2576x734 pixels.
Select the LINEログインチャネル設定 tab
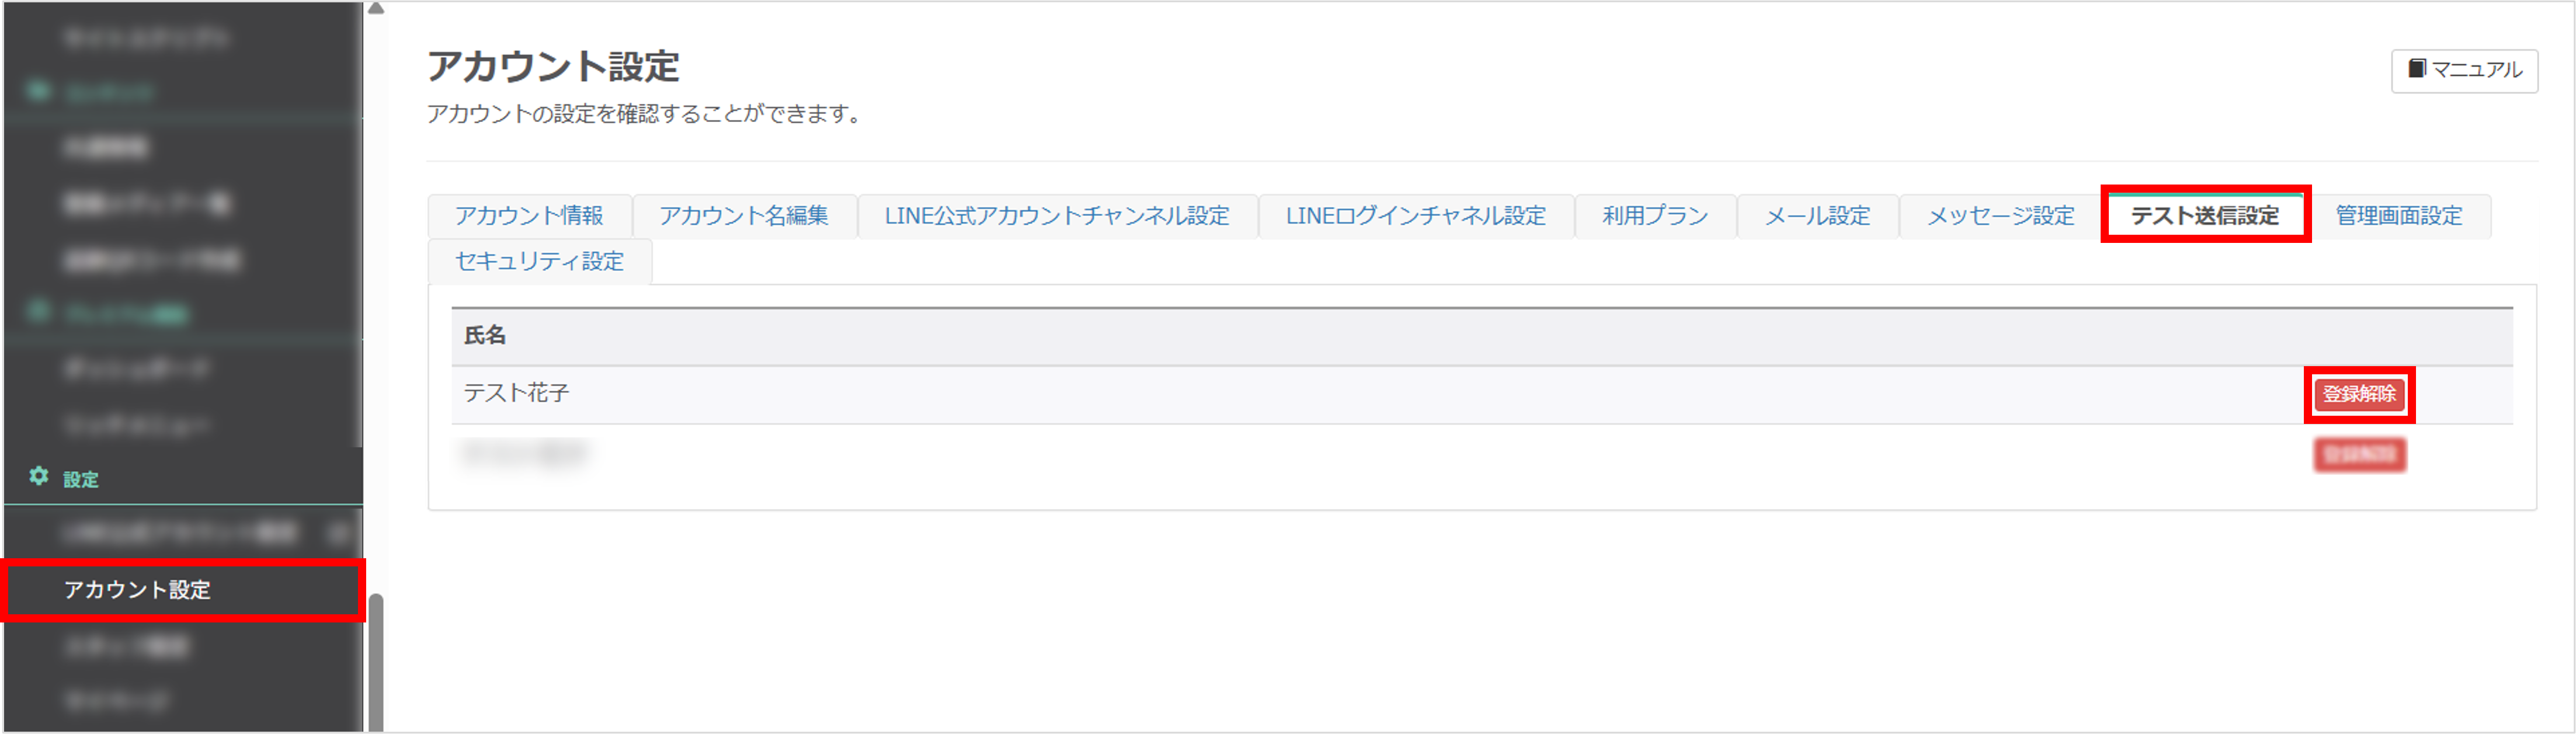coord(1415,216)
